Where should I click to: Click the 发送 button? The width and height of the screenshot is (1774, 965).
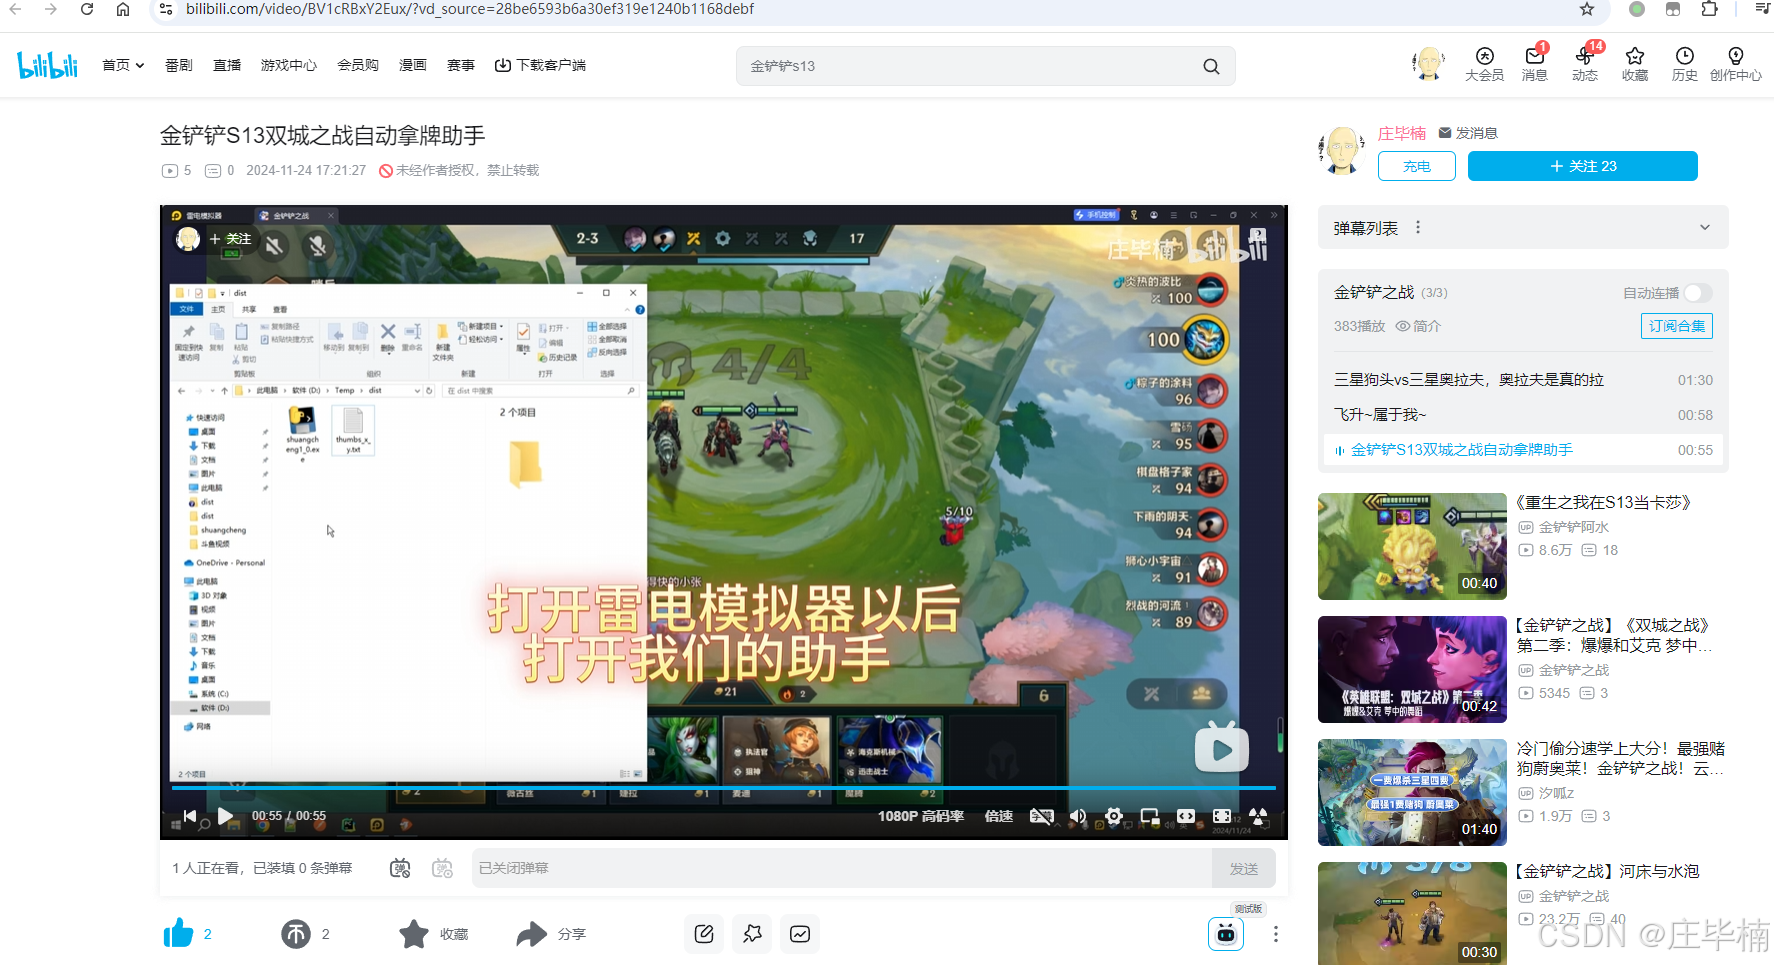[x=1244, y=868]
